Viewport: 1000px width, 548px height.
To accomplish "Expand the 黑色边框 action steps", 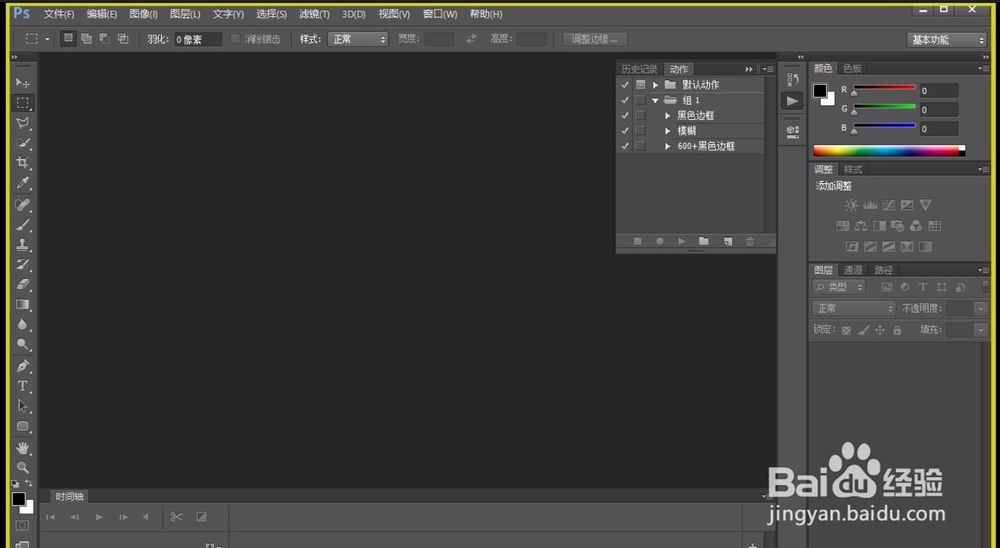I will (x=667, y=115).
